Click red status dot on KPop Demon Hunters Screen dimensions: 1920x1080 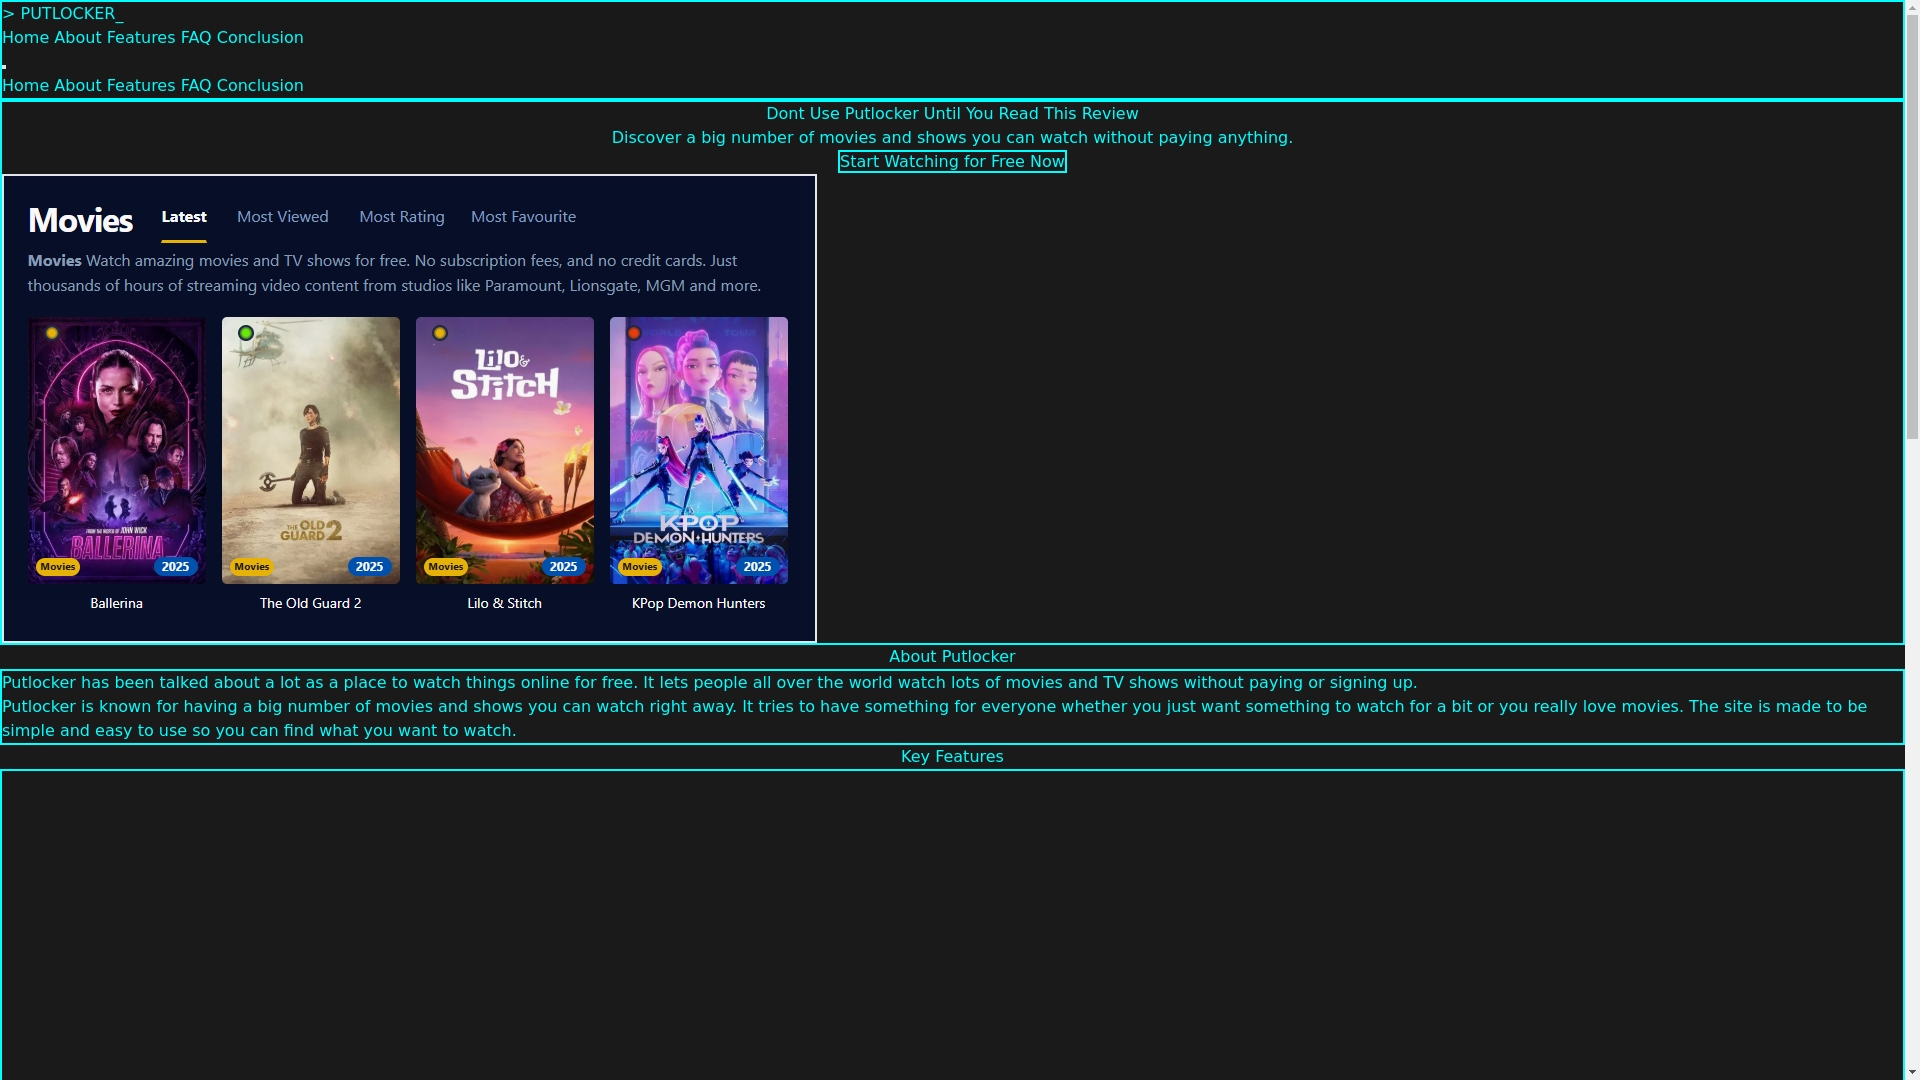(x=634, y=333)
